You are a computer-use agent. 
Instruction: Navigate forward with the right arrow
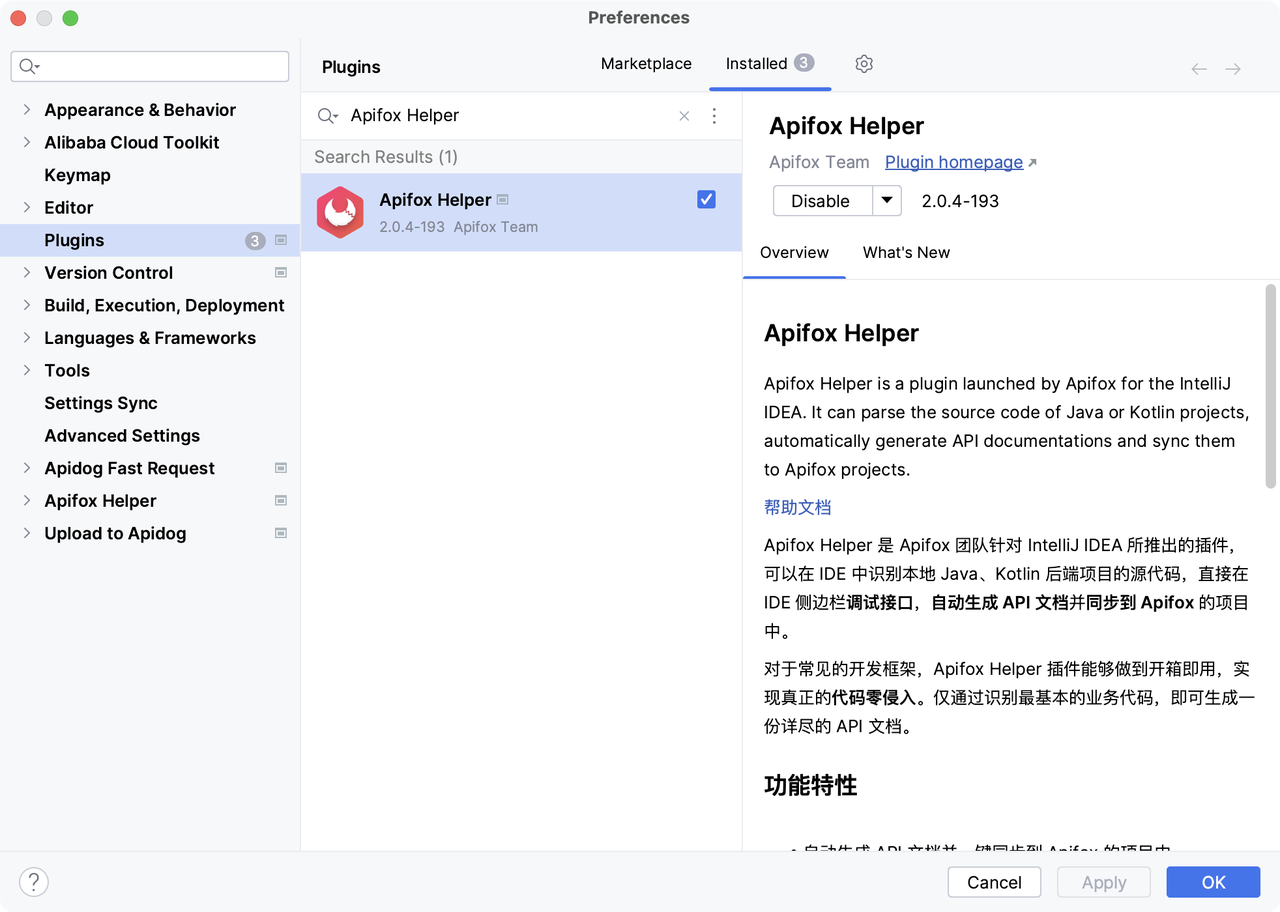[1233, 69]
